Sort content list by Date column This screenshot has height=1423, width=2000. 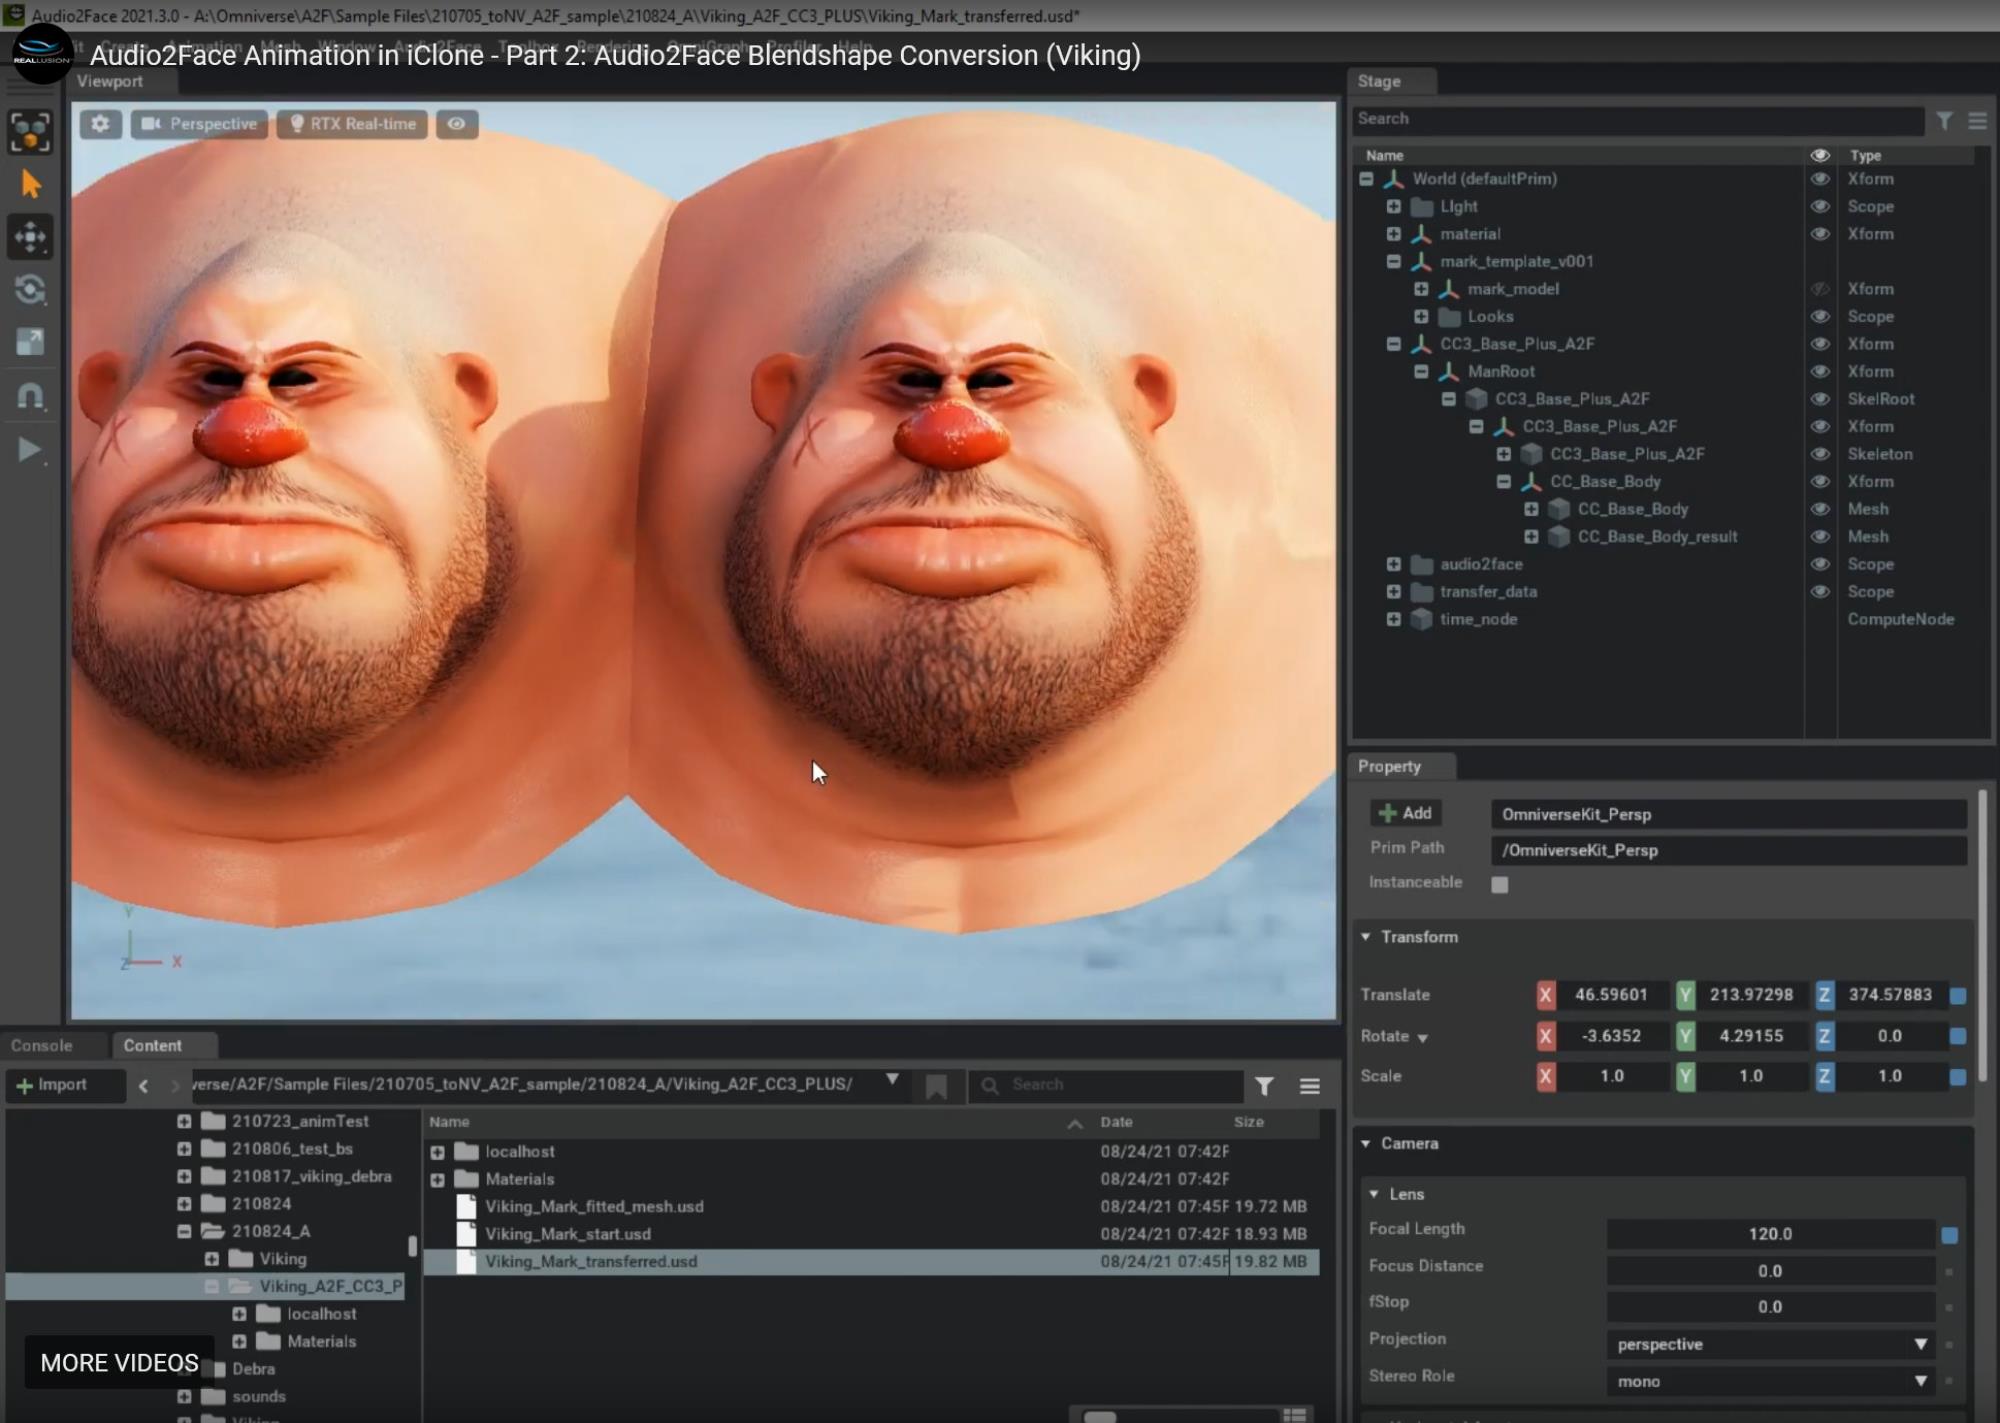point(1116,1122)
